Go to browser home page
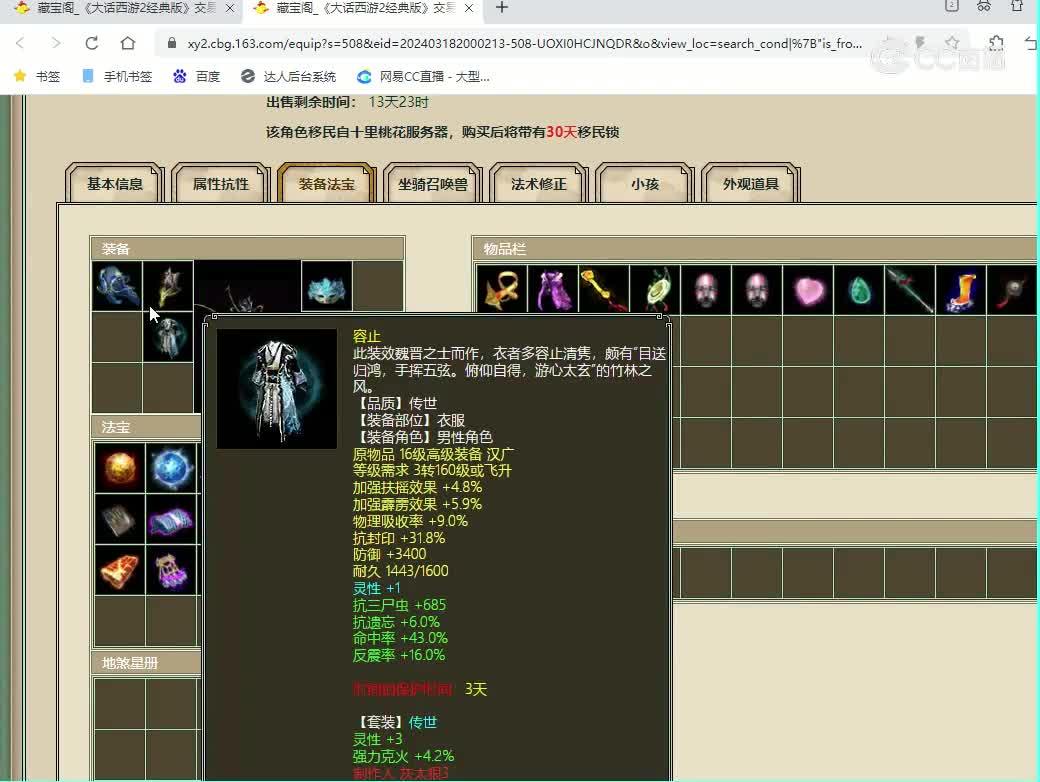Image resolution: width=1040 pixels, height=782 pixels. pyautogui.click(x=127, y=43)
